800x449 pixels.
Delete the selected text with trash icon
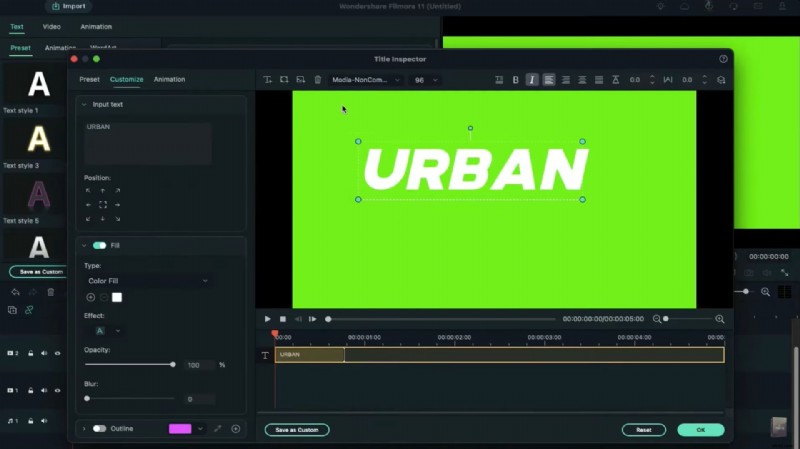[318, 80]
